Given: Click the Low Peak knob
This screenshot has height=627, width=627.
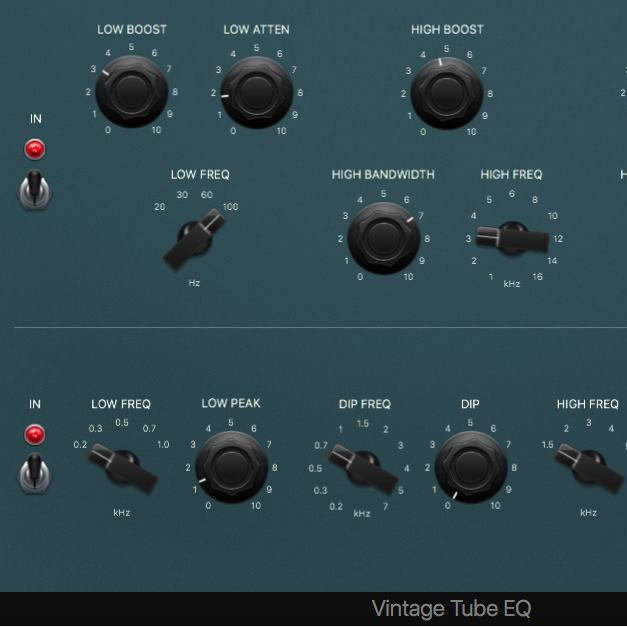Looking at the screenshot, I should click(231, 467).
